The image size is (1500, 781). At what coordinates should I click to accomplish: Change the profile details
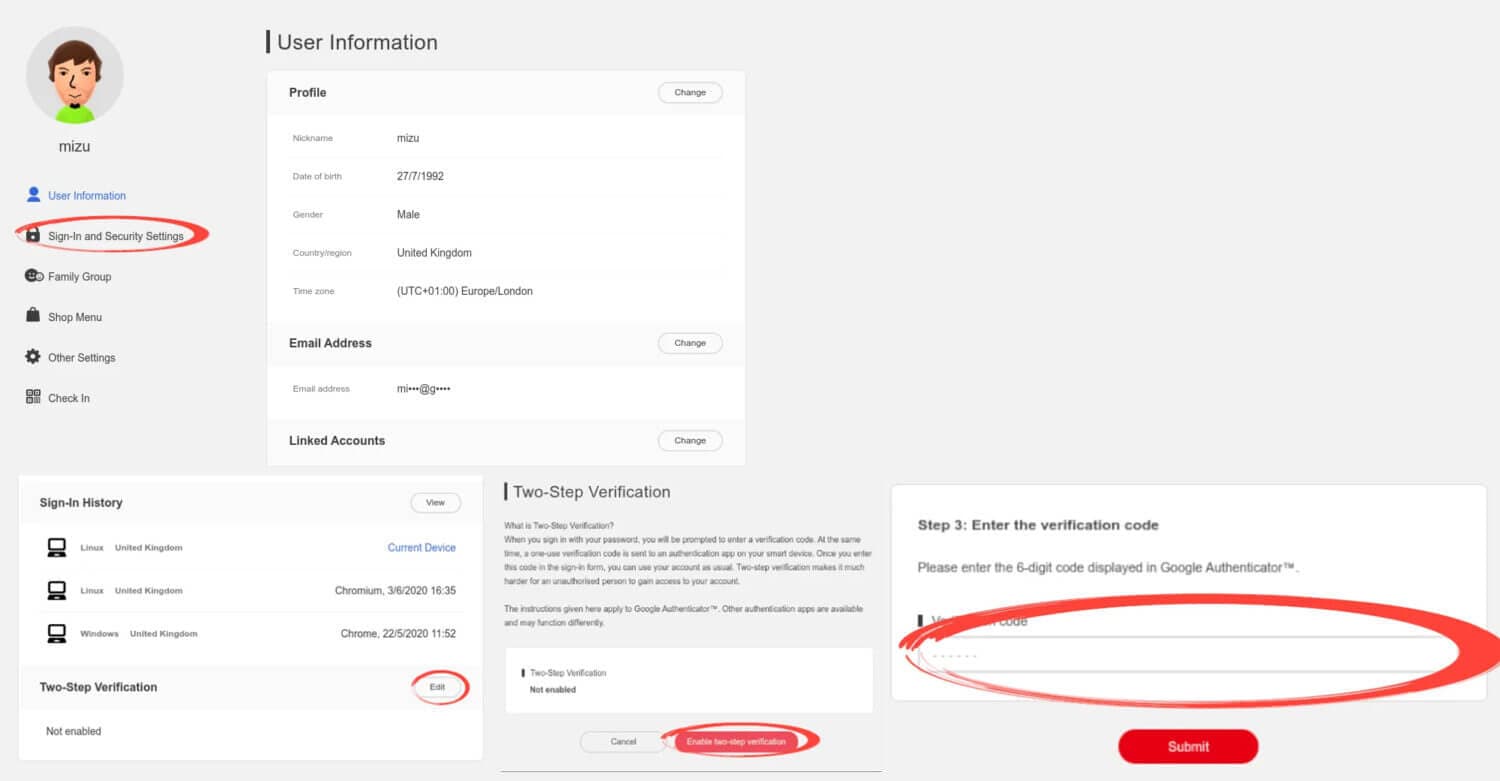[690, 92]
